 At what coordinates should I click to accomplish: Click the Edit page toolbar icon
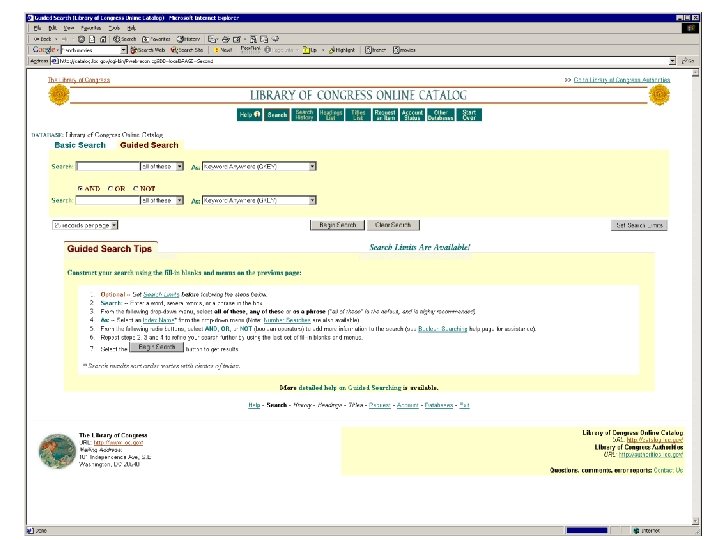(x=237, y=39)
